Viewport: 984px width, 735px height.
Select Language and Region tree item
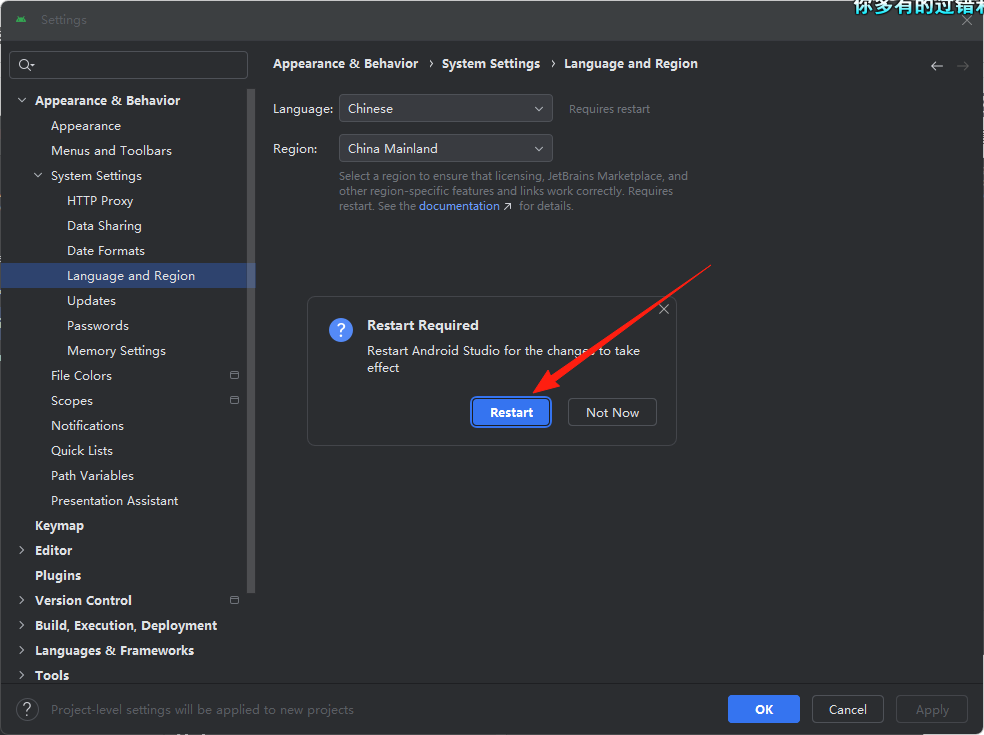(128, 276)
